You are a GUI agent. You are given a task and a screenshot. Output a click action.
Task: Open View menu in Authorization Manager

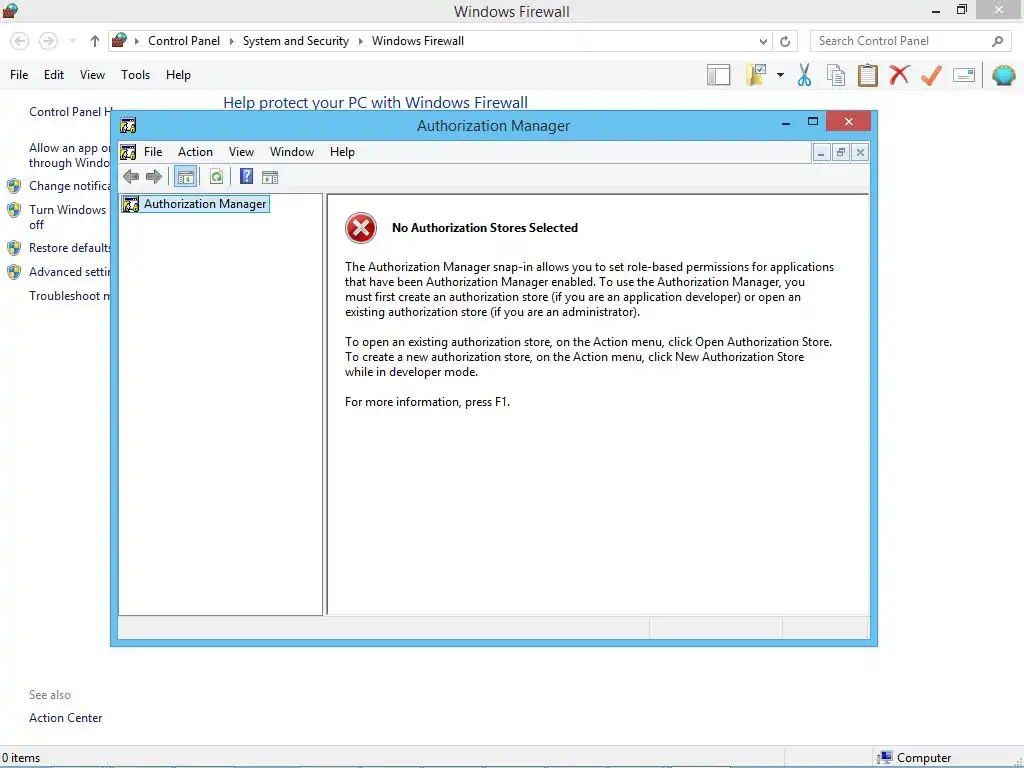tap(241, 152)
